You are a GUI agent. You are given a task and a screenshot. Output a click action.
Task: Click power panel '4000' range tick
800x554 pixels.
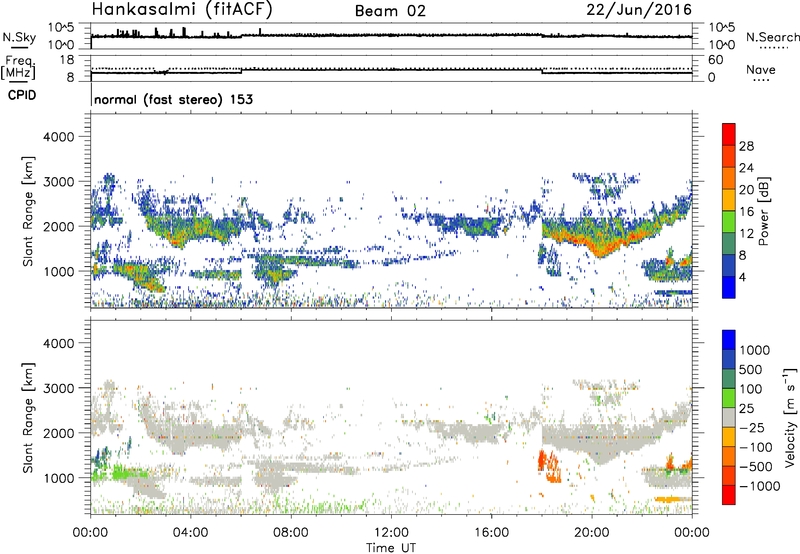59,137
